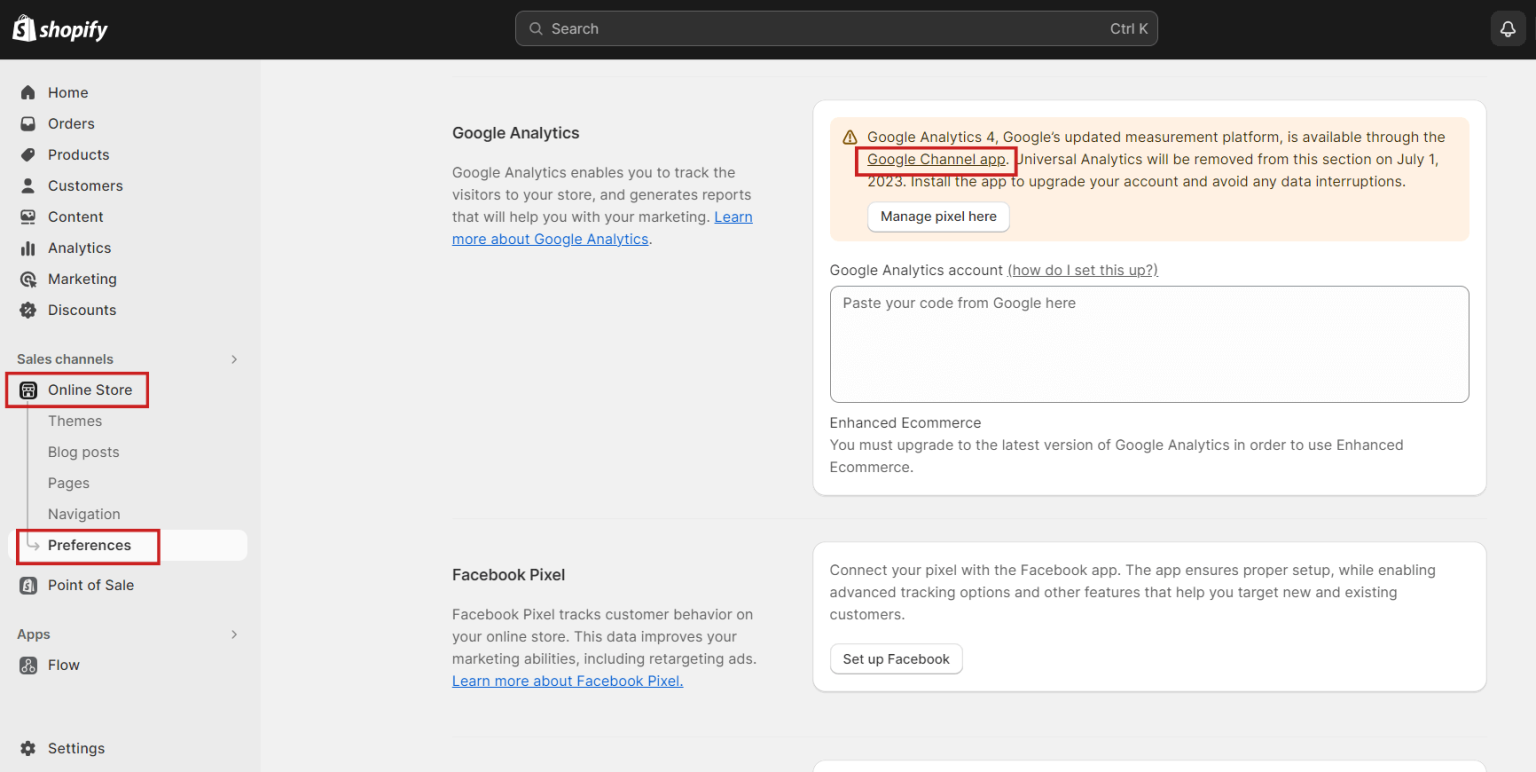The image size is (1536, 772).
Task: Click the Google Analytics code field
Action: click(x=1148, y=343)
